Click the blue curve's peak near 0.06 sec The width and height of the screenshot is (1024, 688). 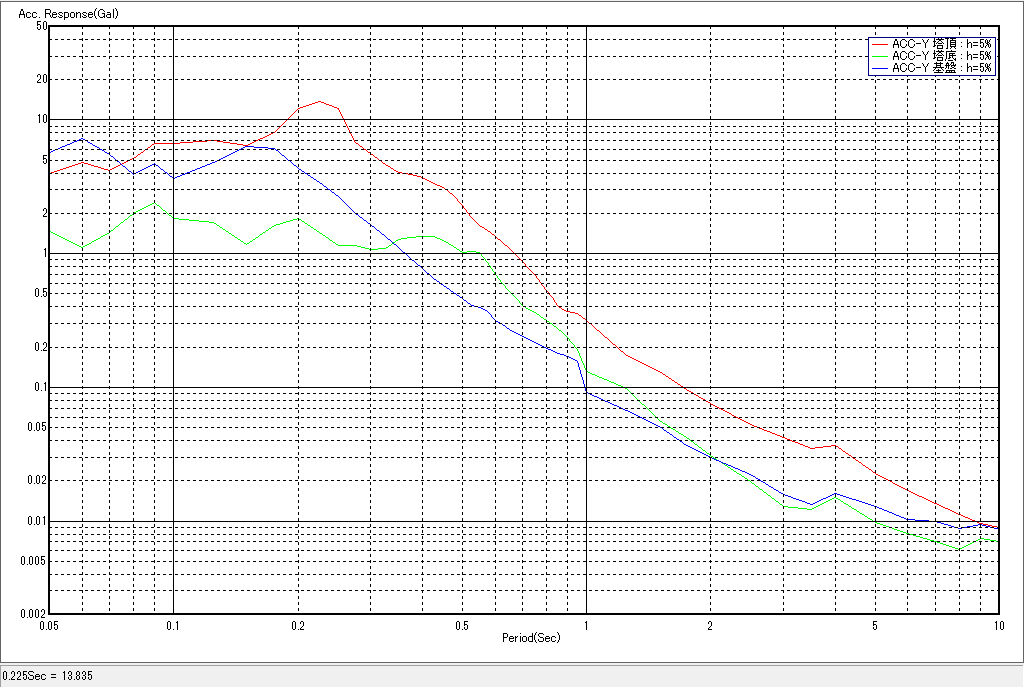(82, 139)
